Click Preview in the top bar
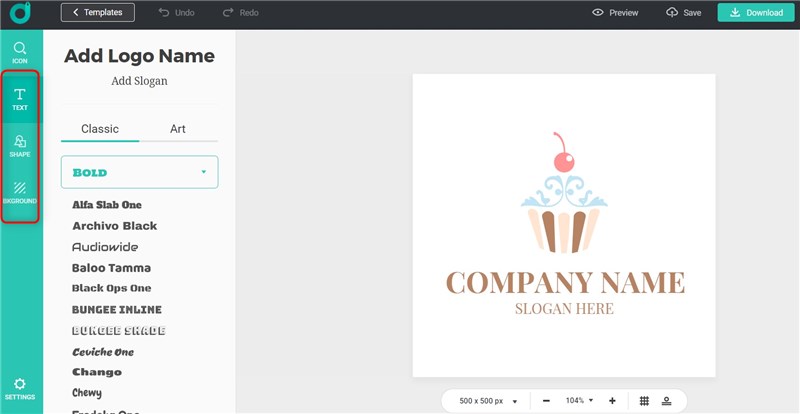This screenshot has width=800, height=414. 615,13
